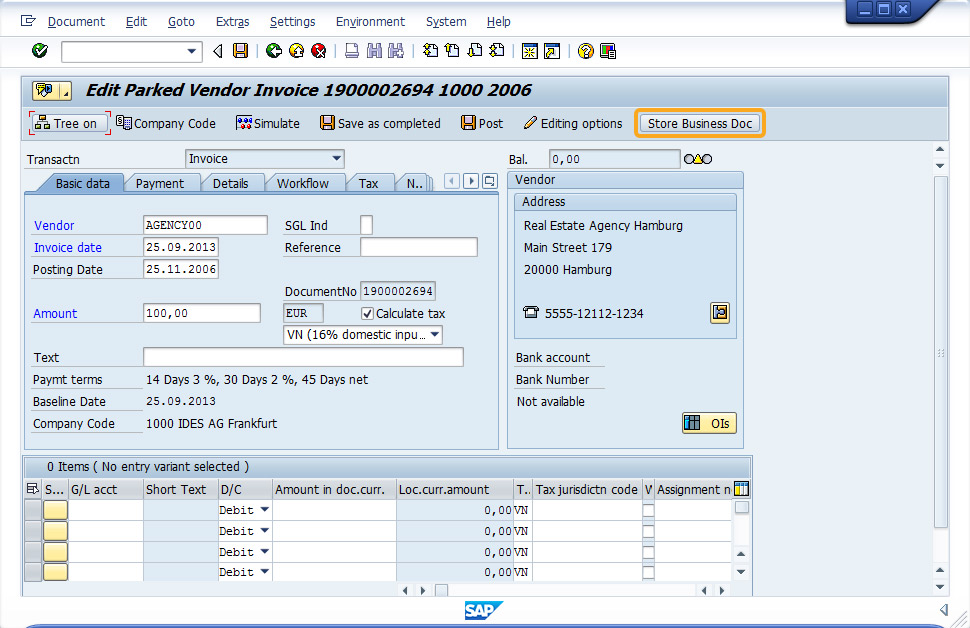Click the Print icon
The image size is (970, 628).
(x=352, y=51)
